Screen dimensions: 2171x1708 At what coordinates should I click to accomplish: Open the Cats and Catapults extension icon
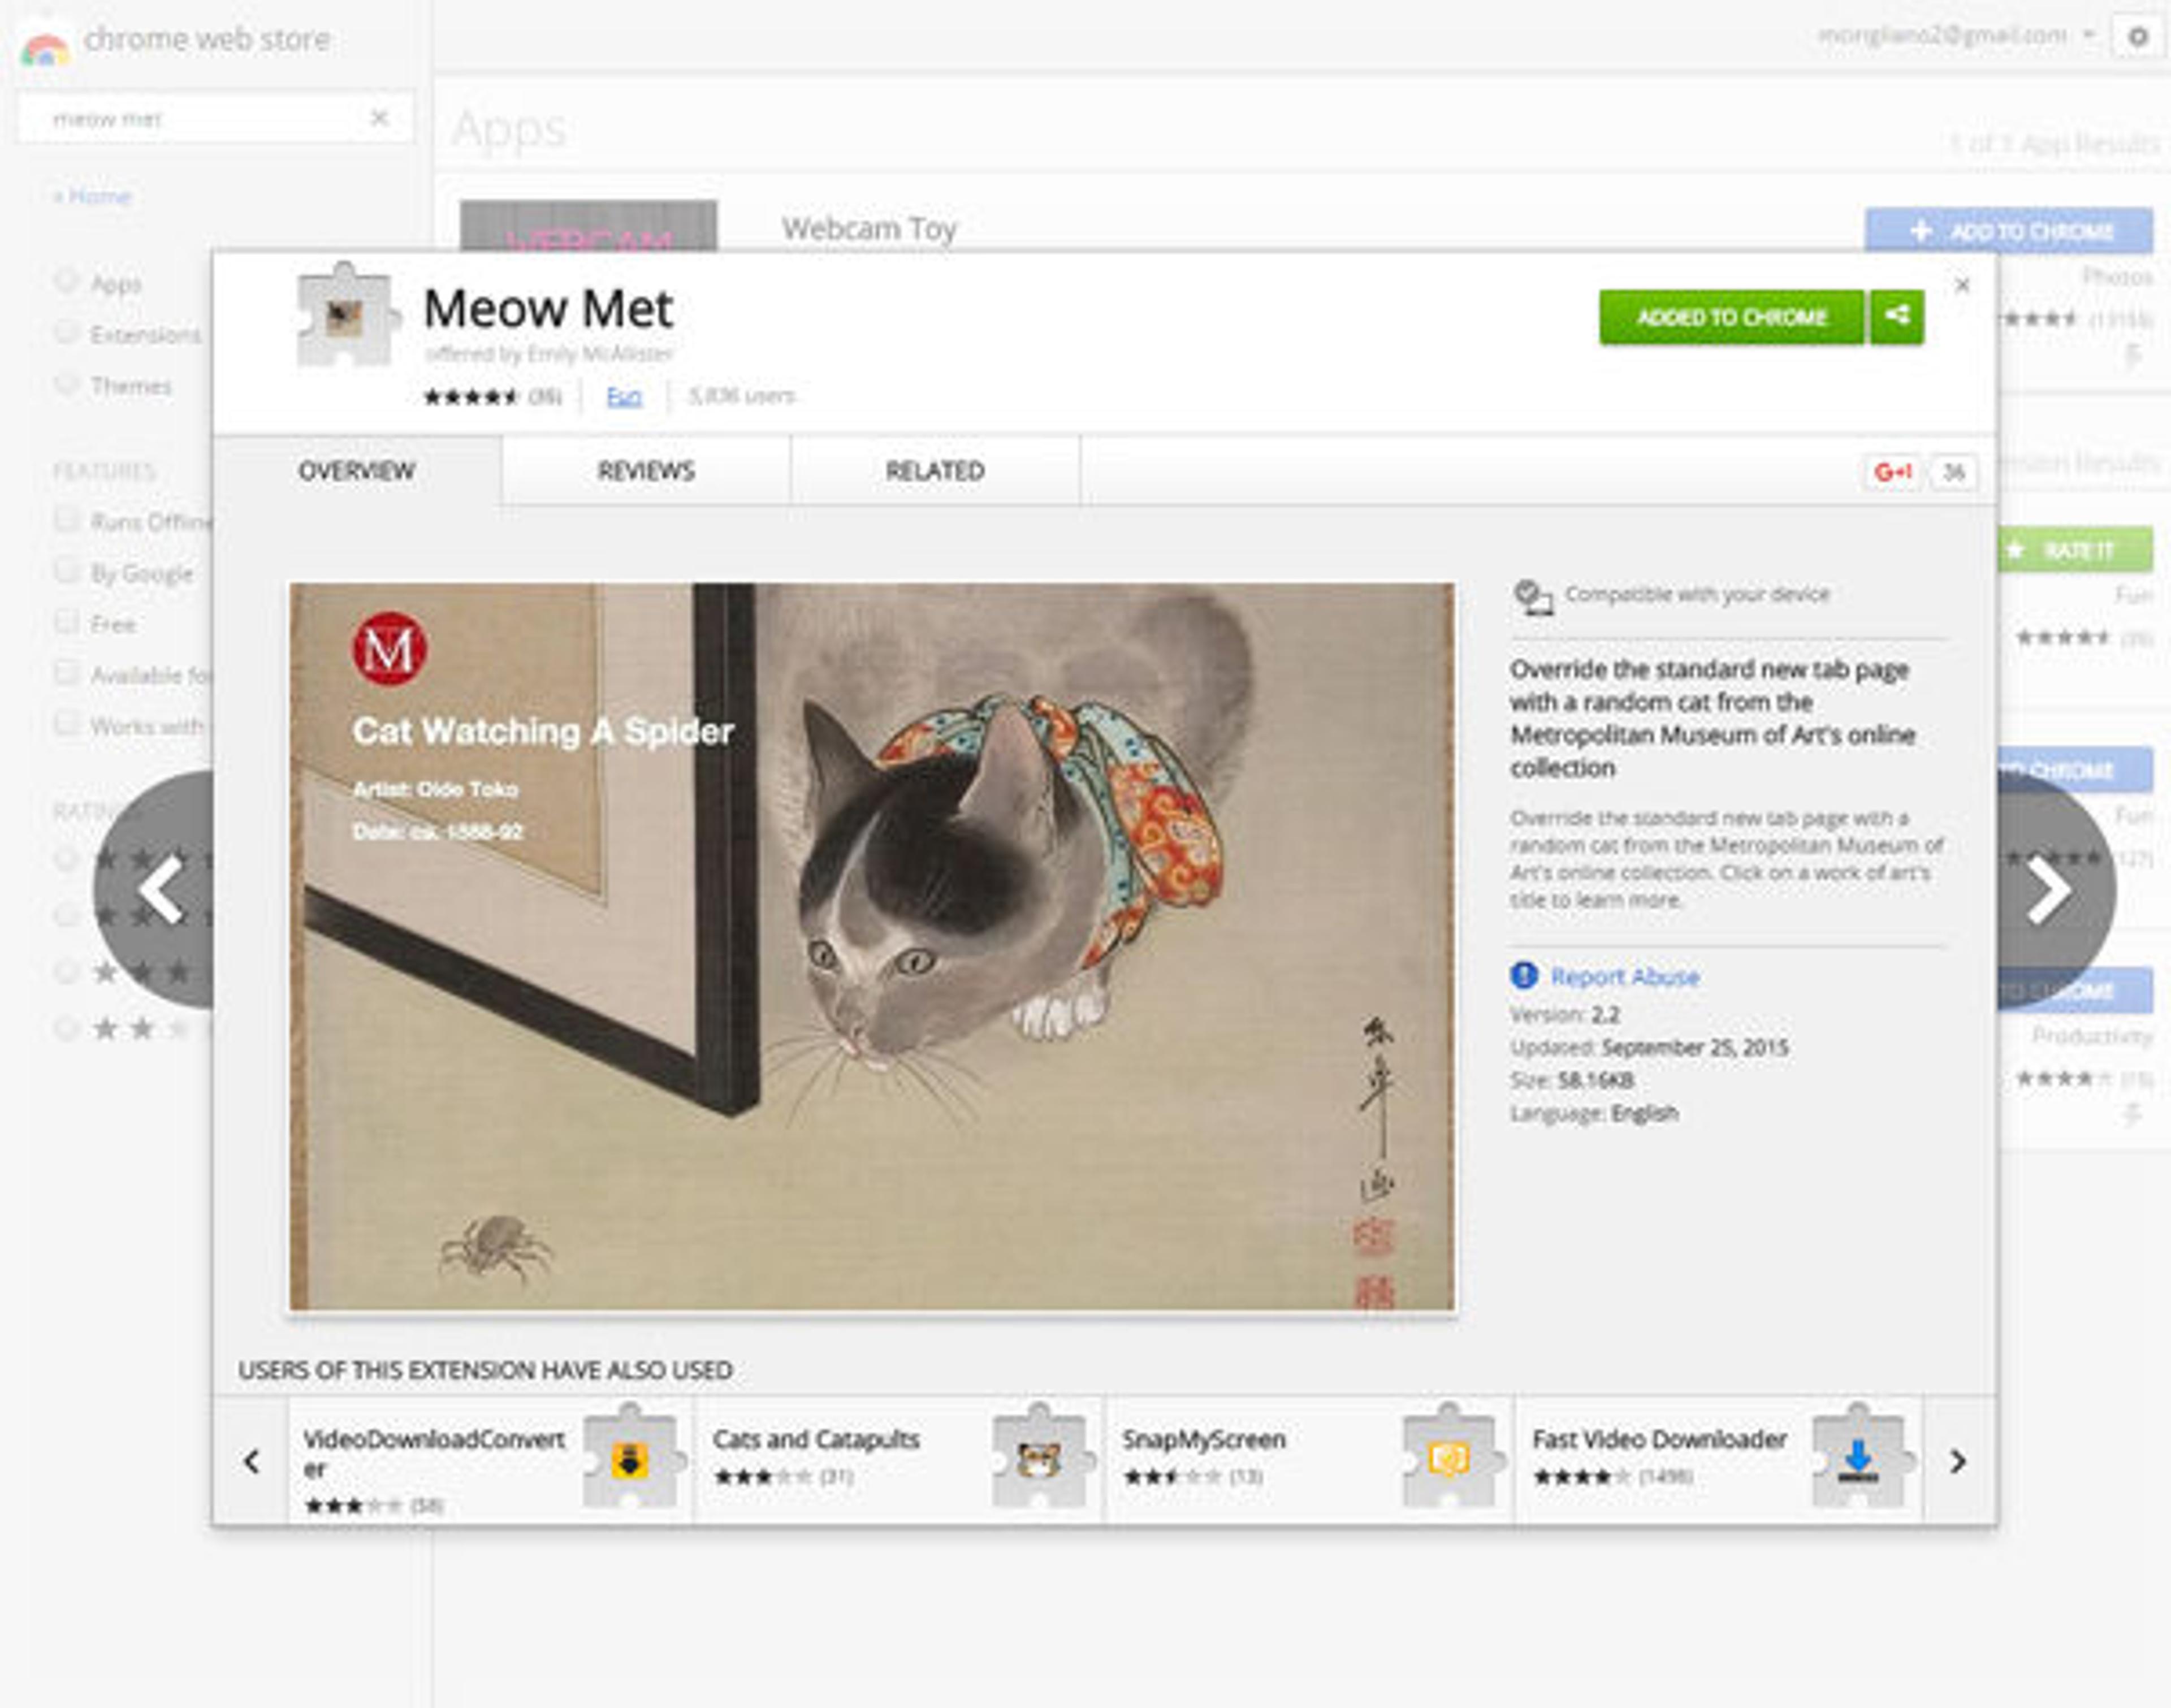click(1039, 1460)
